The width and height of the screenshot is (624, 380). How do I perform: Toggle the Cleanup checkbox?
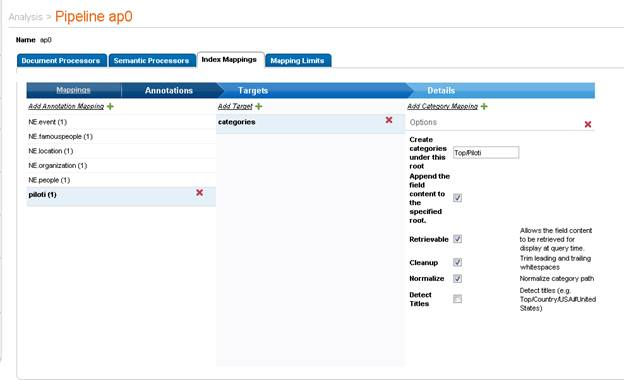click(457, 262)
